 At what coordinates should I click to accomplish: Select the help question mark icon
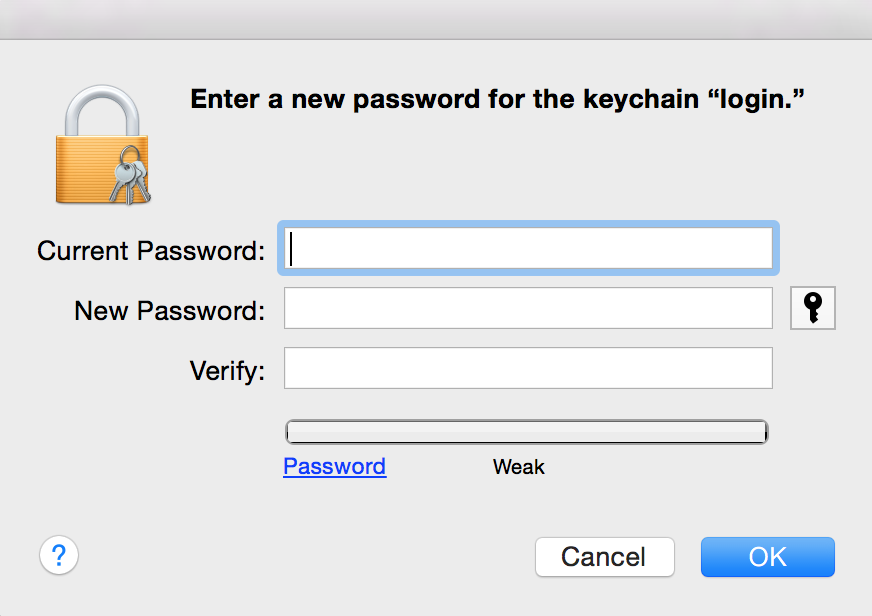coord(58,555)
